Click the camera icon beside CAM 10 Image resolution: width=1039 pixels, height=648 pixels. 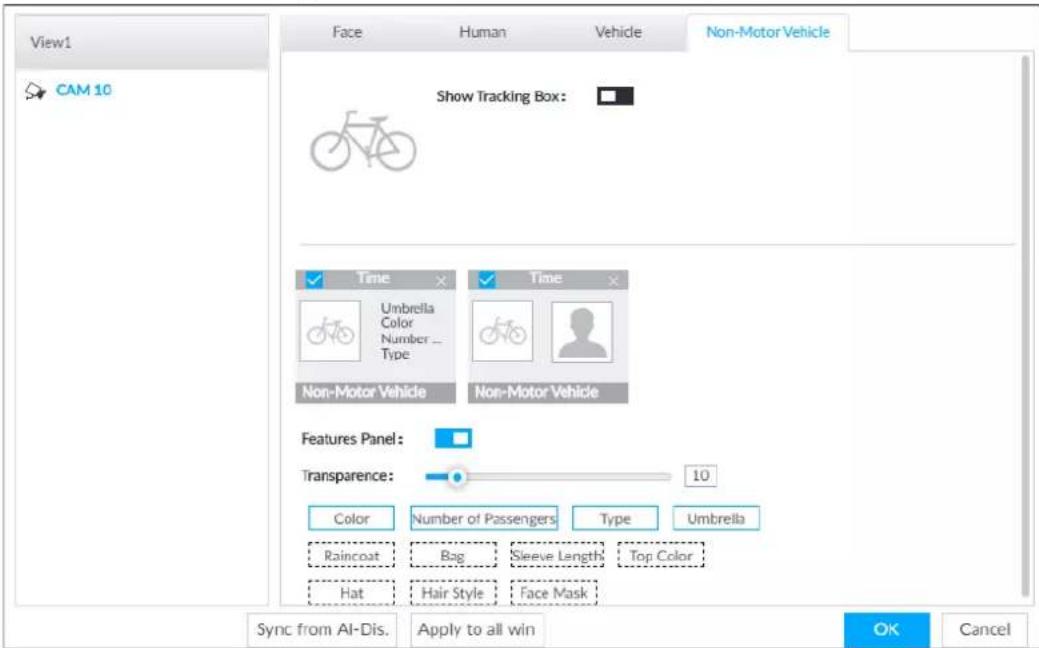(35, 91)
